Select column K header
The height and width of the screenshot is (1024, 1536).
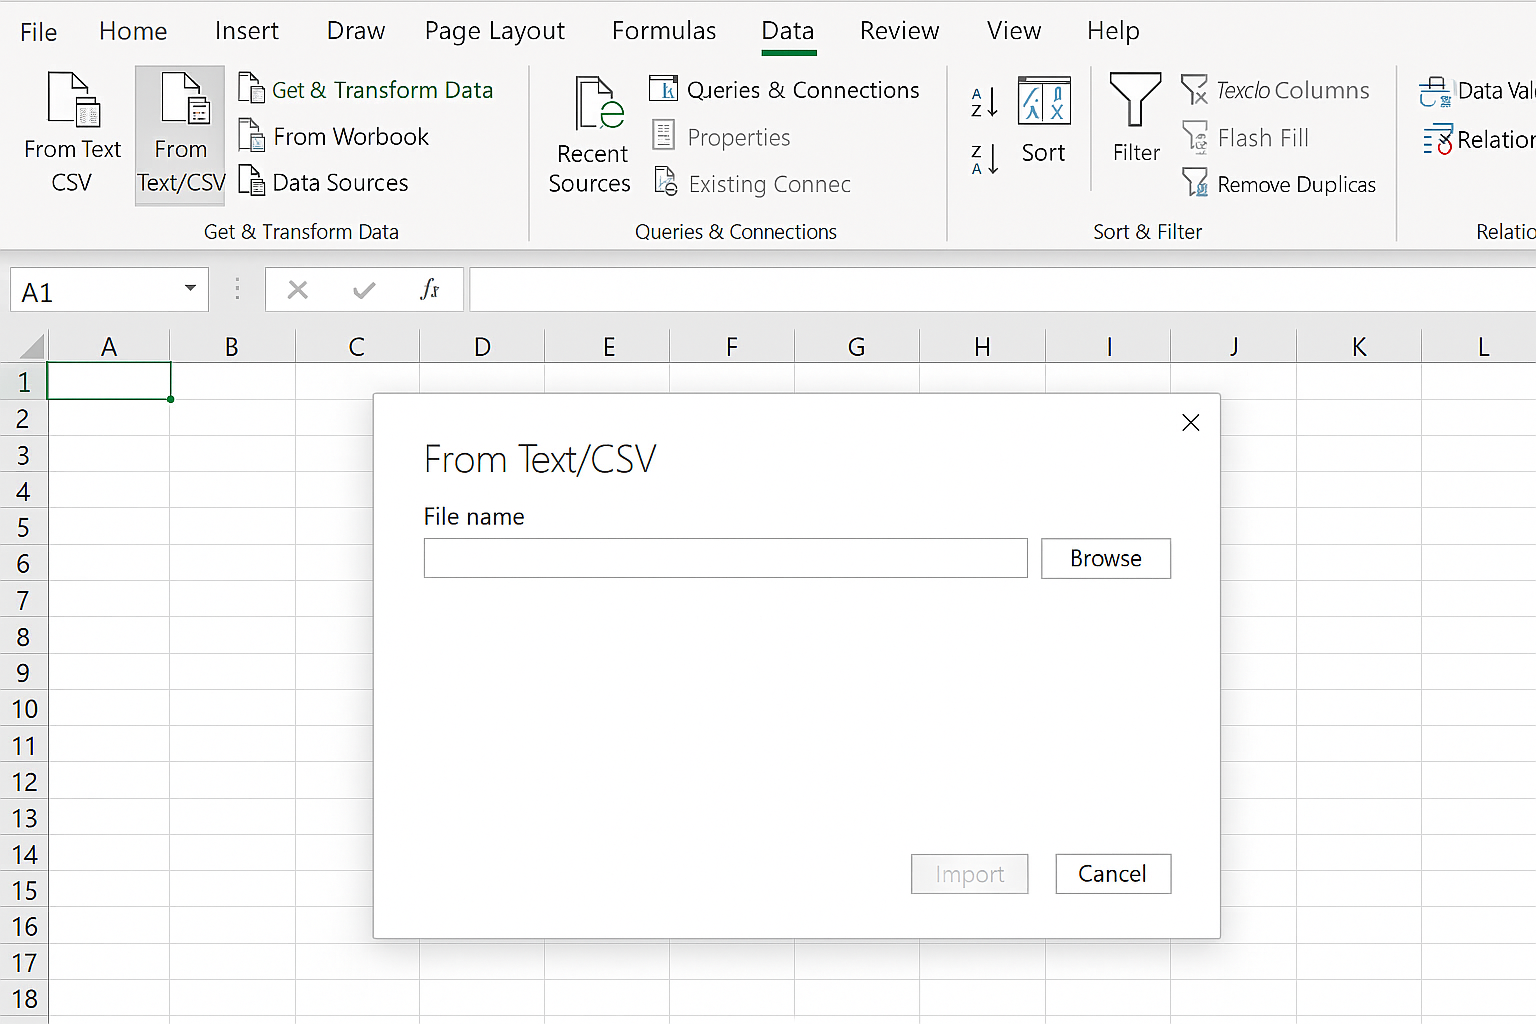1359,347
